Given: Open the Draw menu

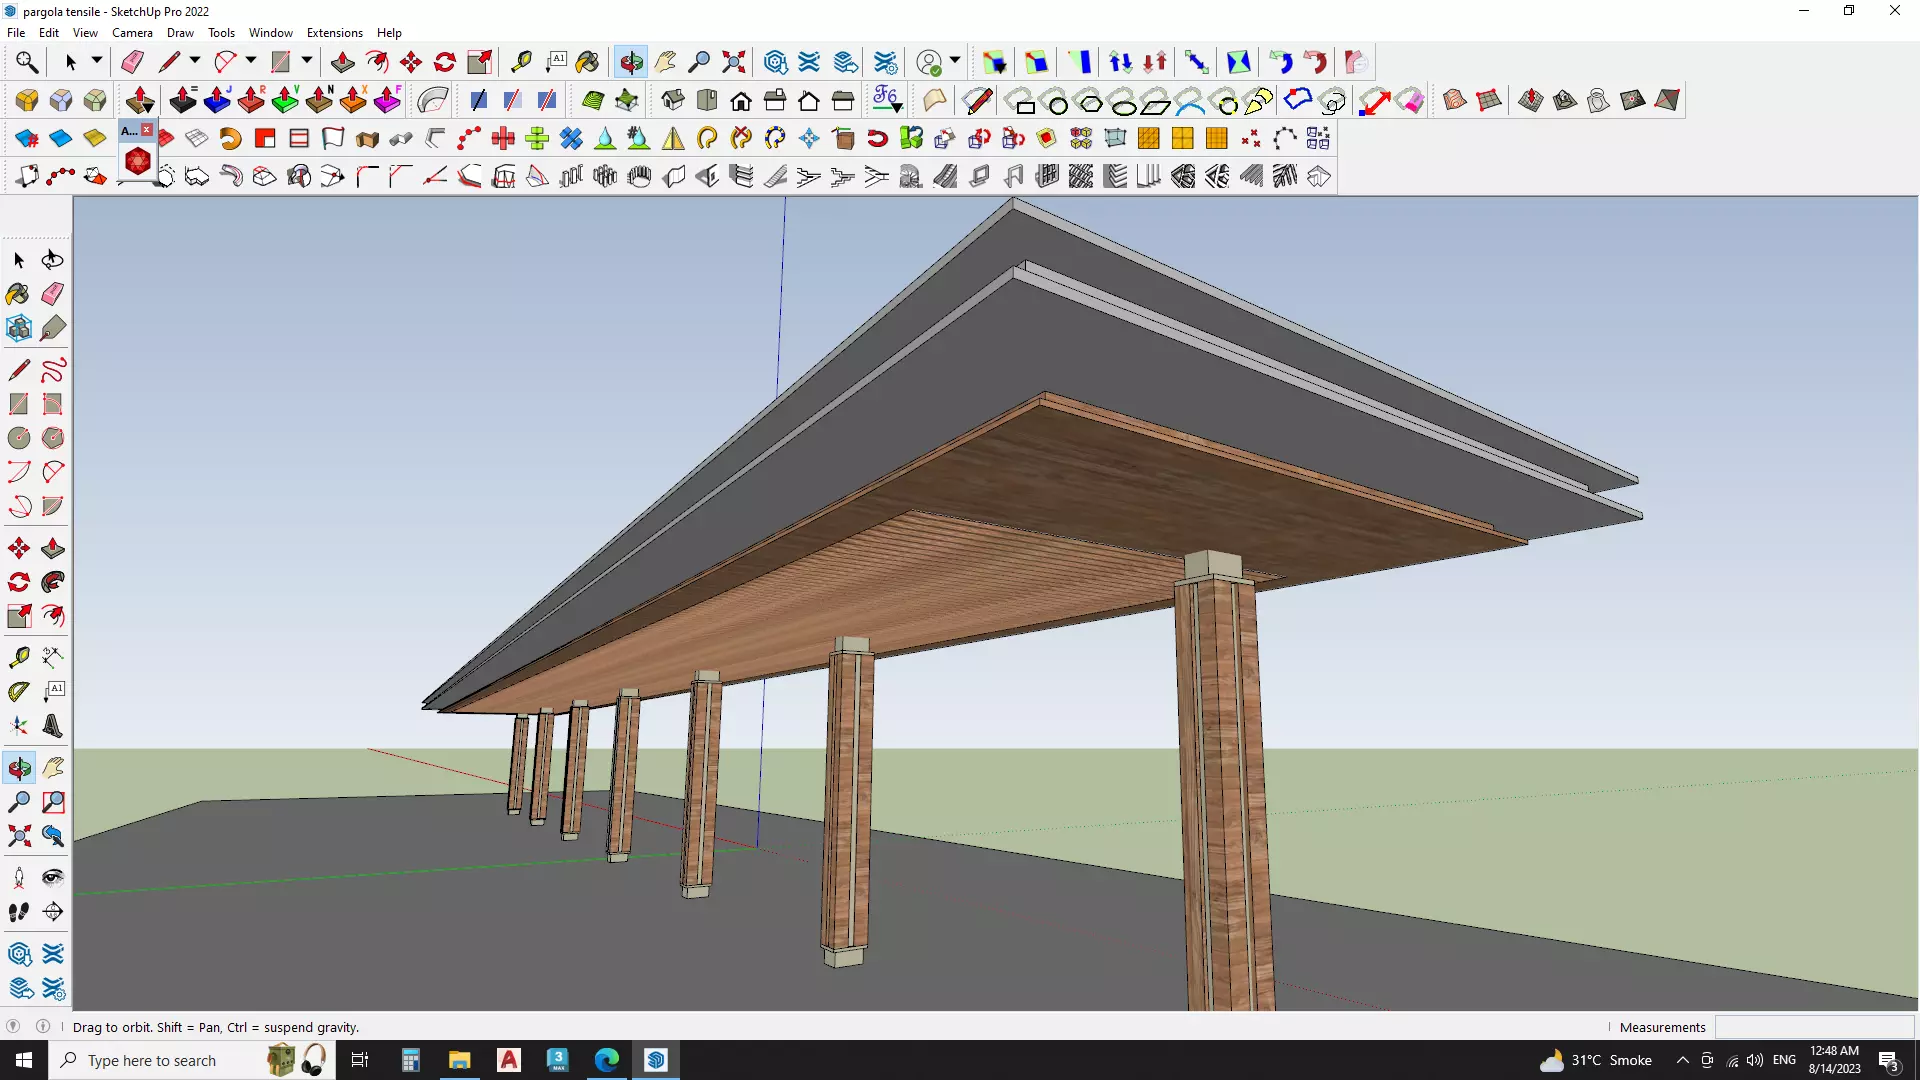Looking at the screenshot, I should (180, 33).
